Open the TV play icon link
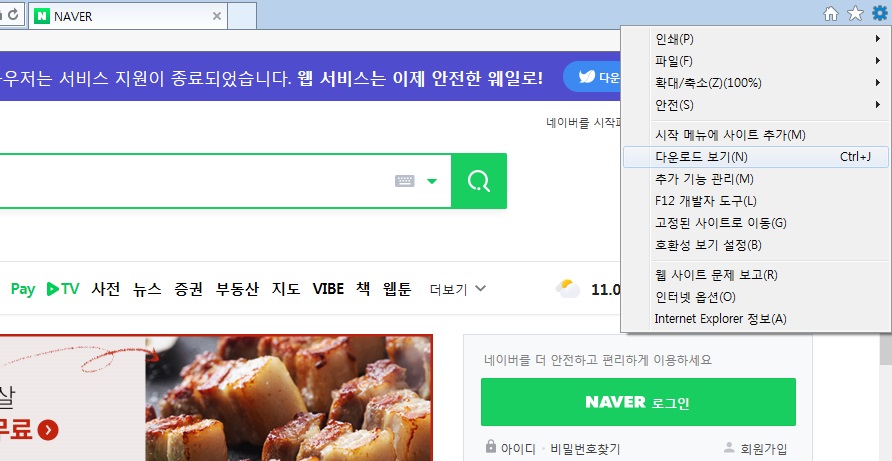Screen dimensions: 892x461 (63, 289)
